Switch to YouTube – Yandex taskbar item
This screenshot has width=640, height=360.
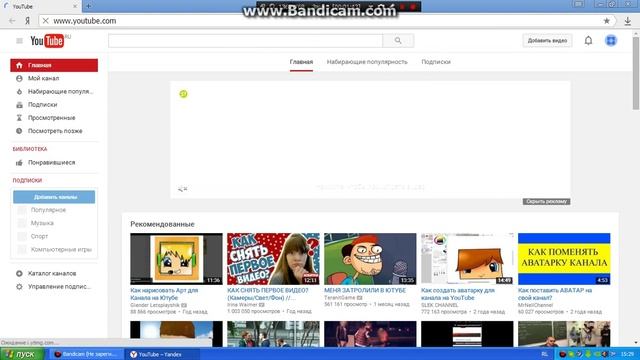tap(162, 354)
